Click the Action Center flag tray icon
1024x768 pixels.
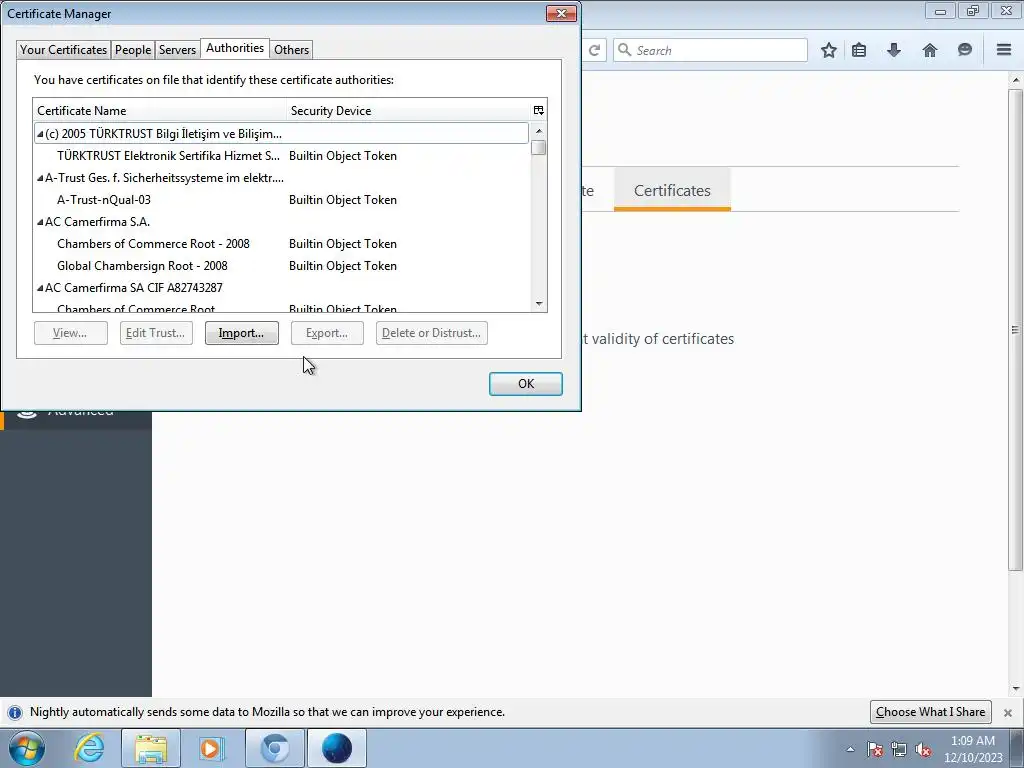(875, 749)
